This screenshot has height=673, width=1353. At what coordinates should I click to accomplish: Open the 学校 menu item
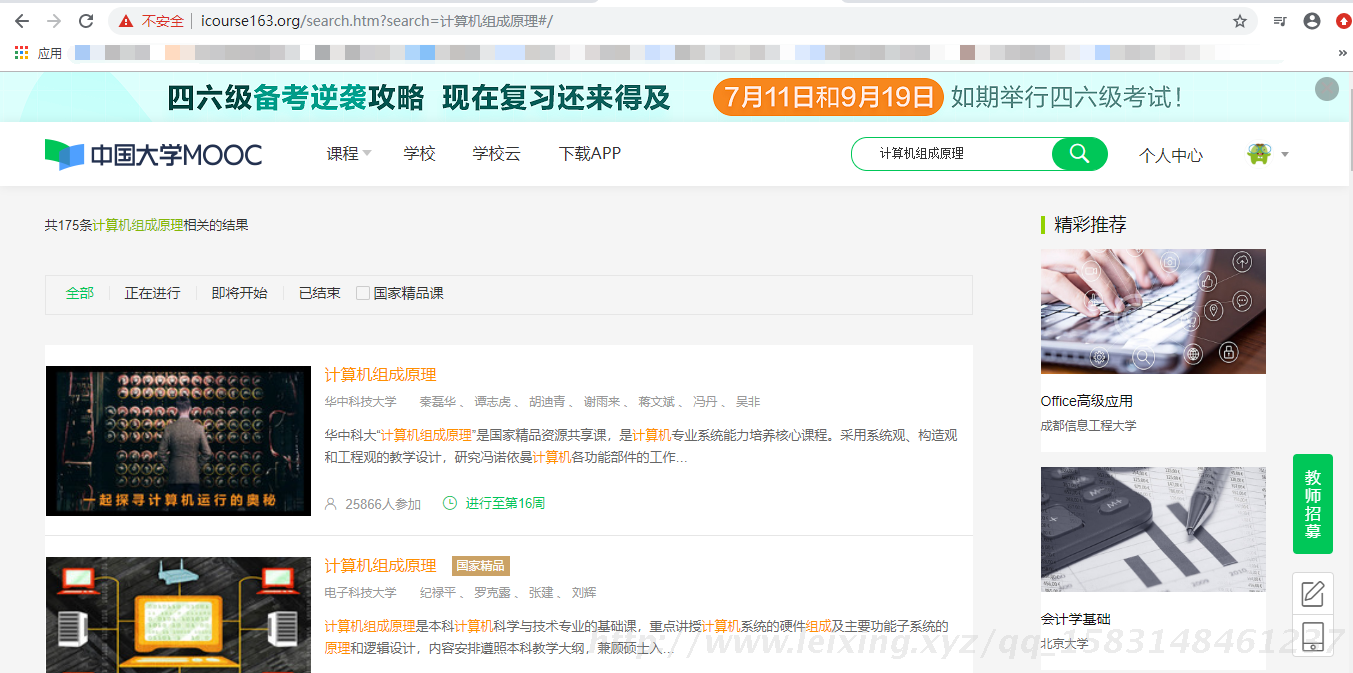(x=420, y=153)
